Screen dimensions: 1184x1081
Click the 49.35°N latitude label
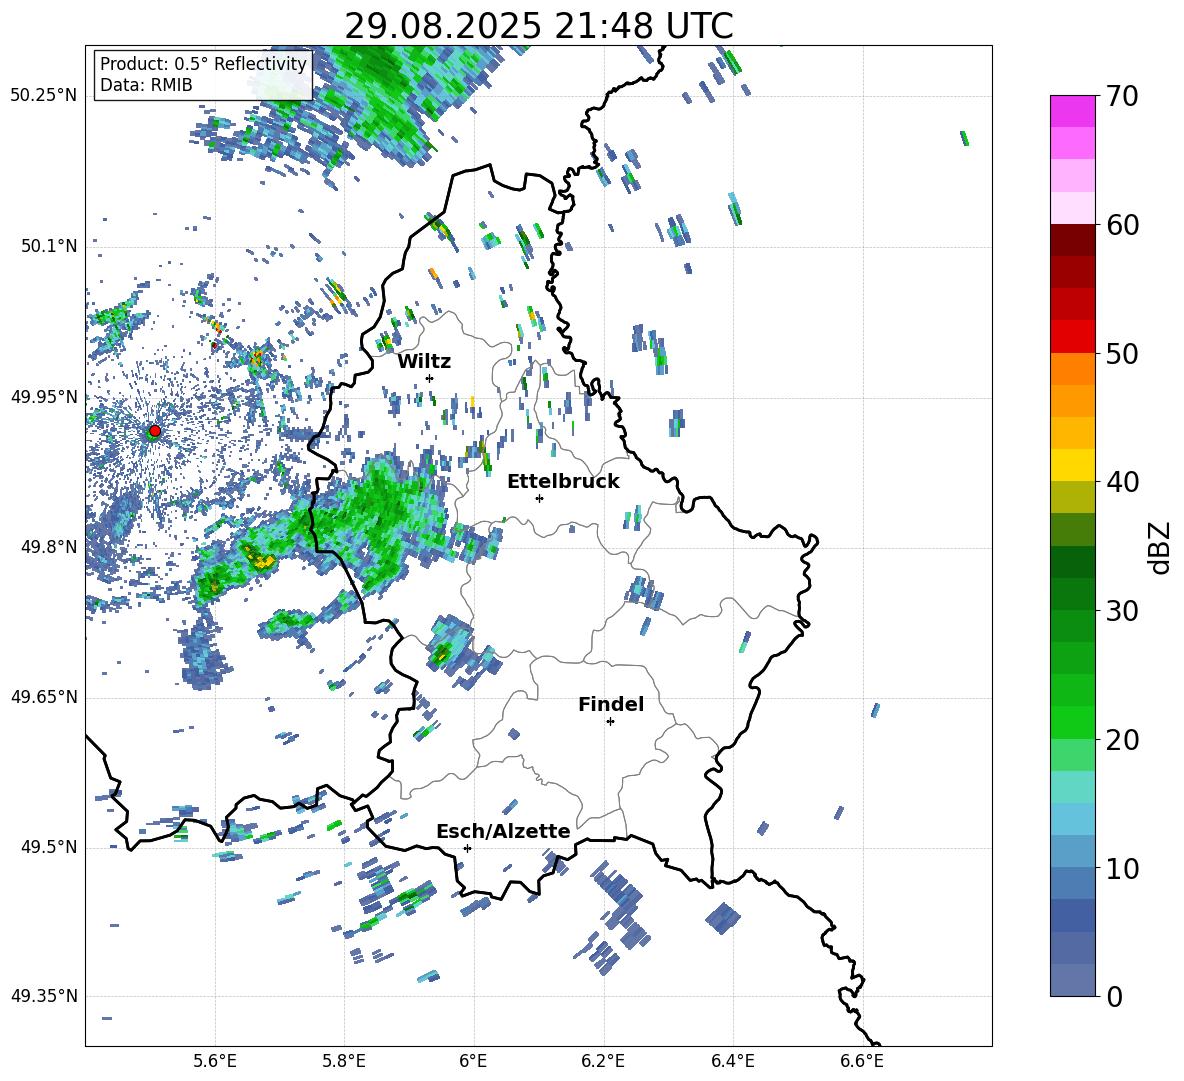pyautogui.click(x=44, y=996)
